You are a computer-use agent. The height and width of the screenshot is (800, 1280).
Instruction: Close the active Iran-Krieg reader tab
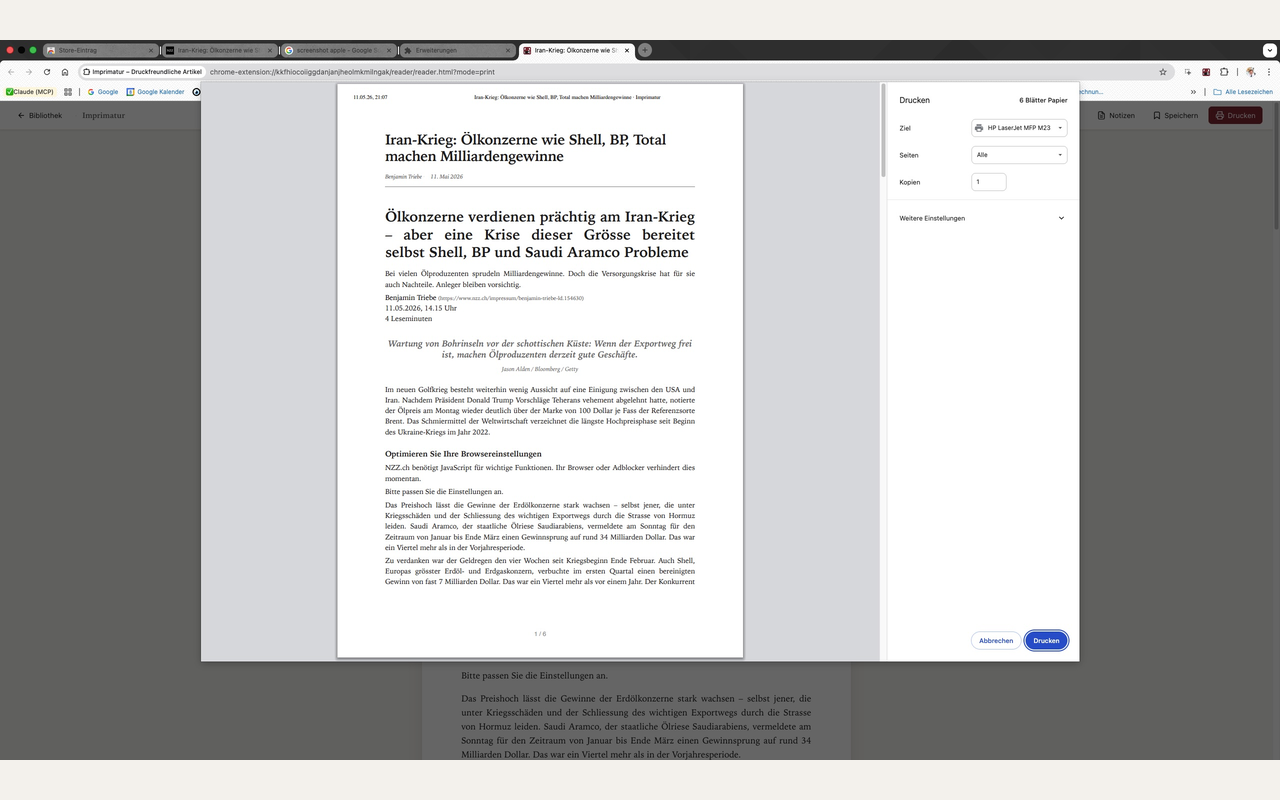click(627, 50)
